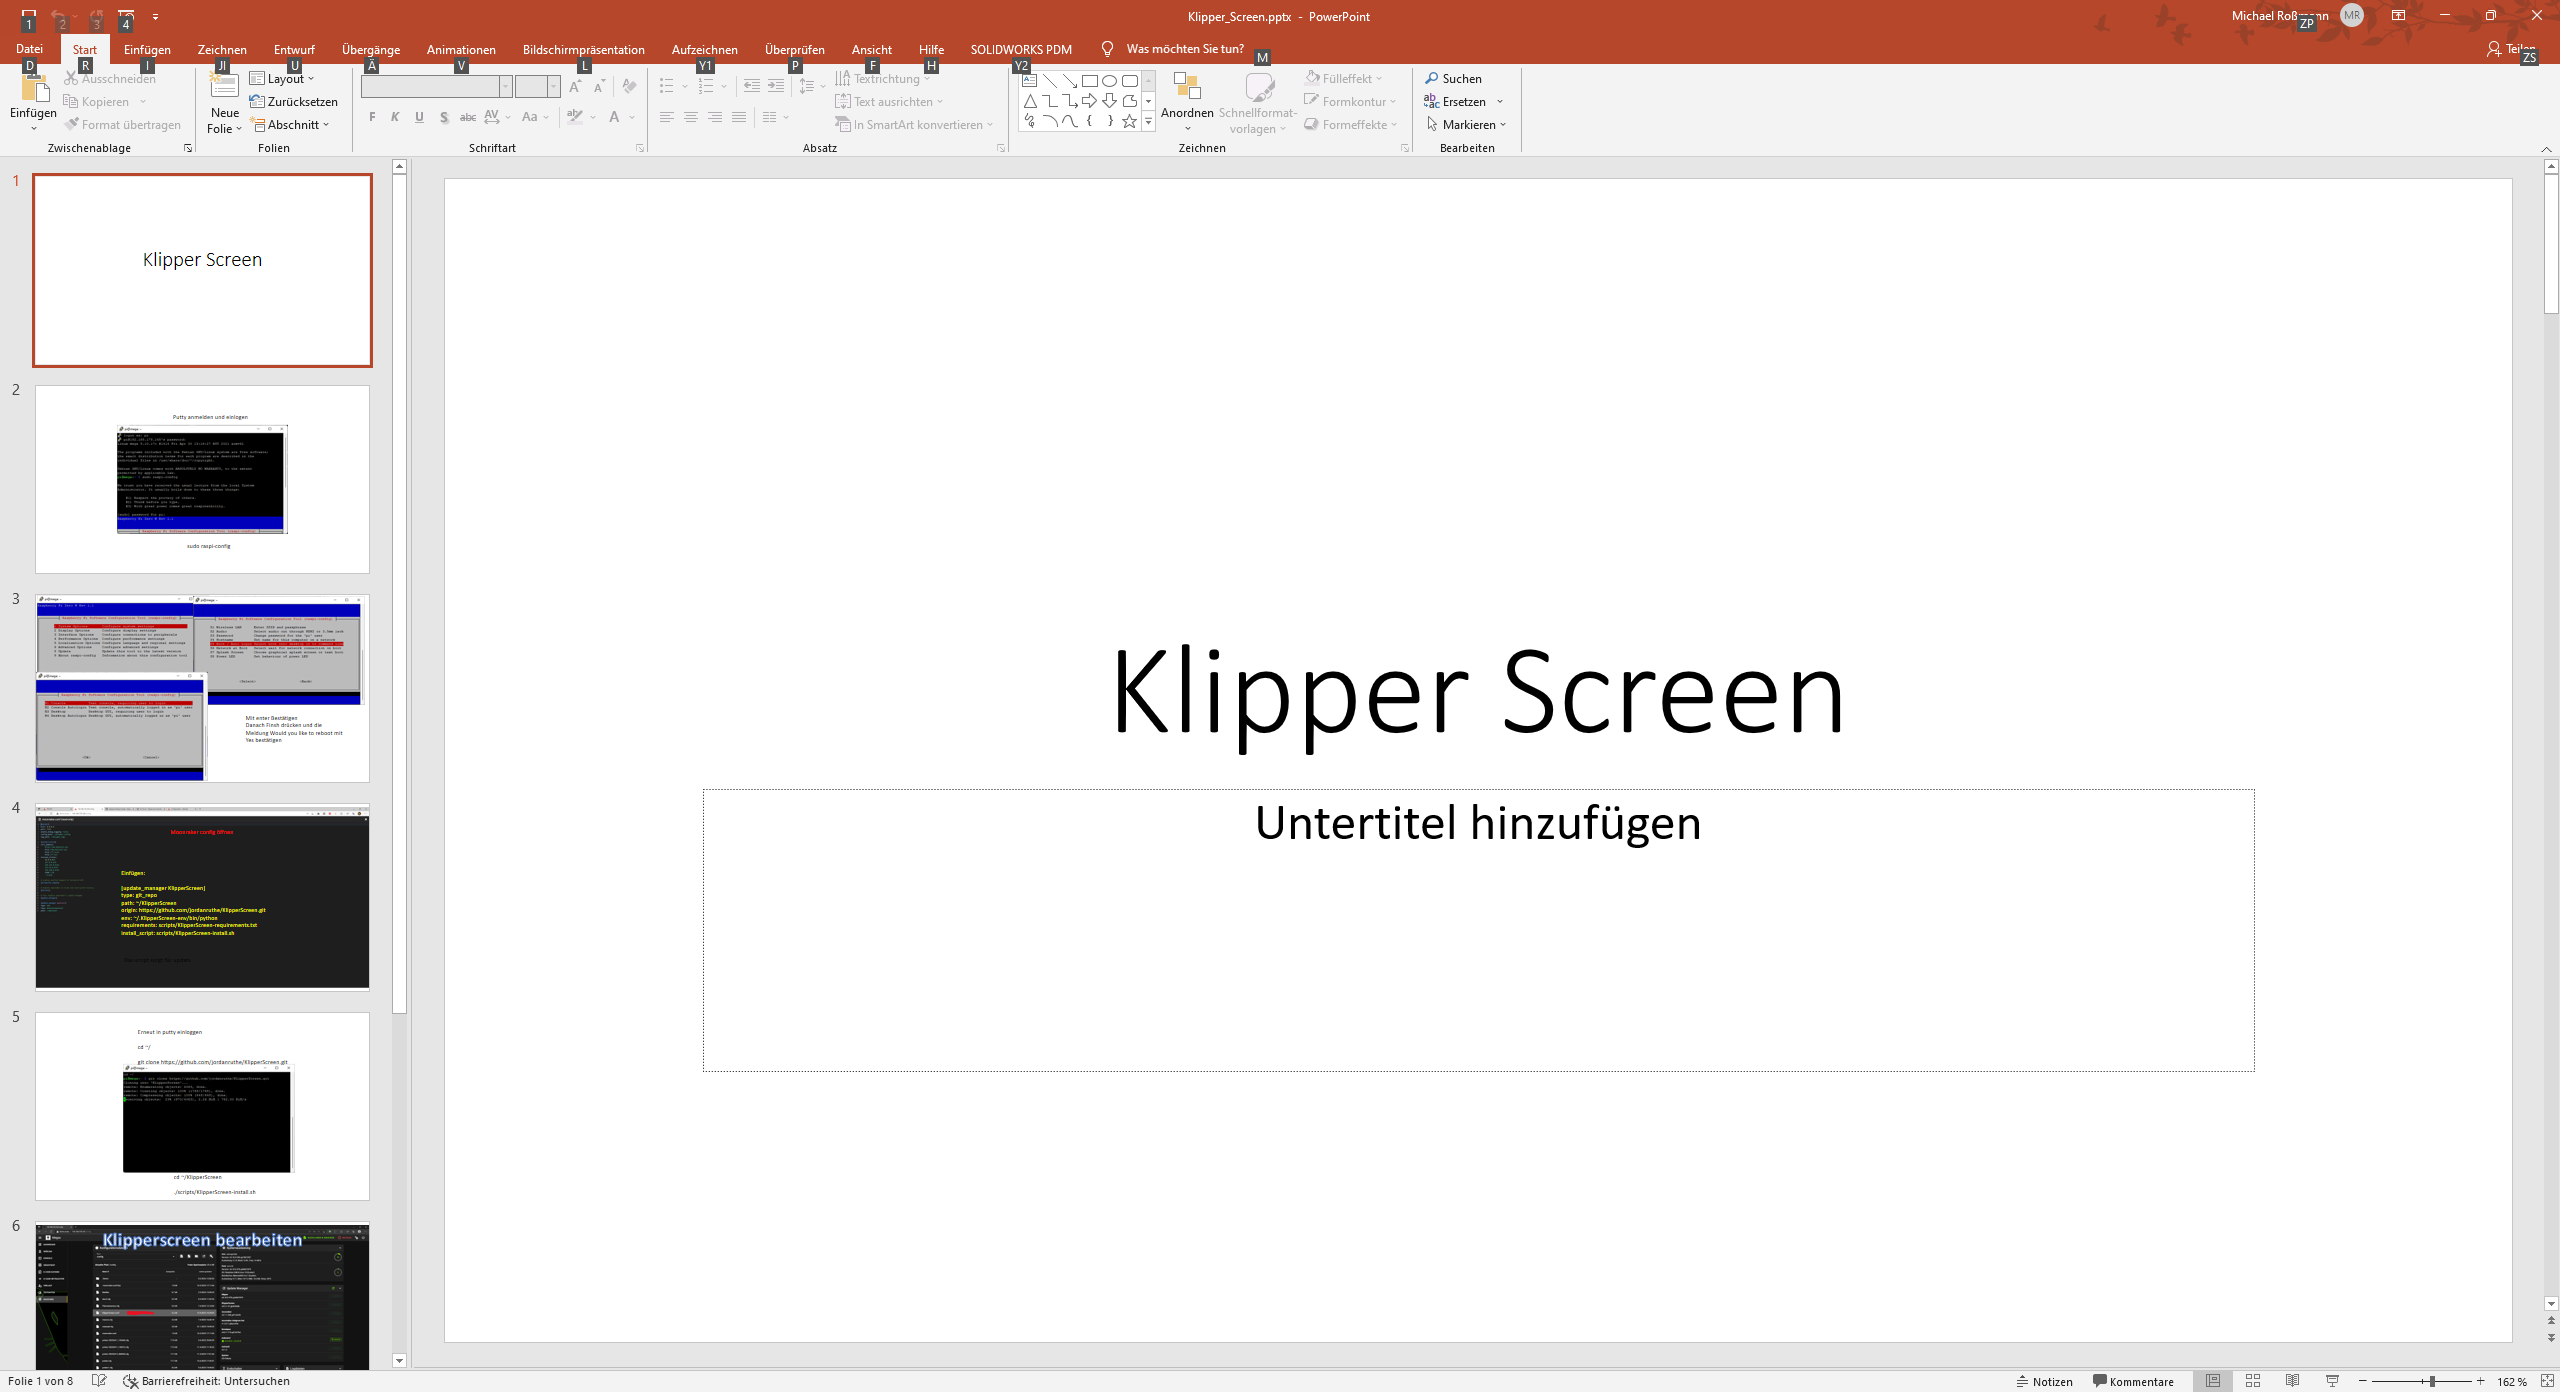This screenshot has height=1392, width=2560.
Task: Open the Schriftfarbe color swatch
Action: (x=614, y=117)
